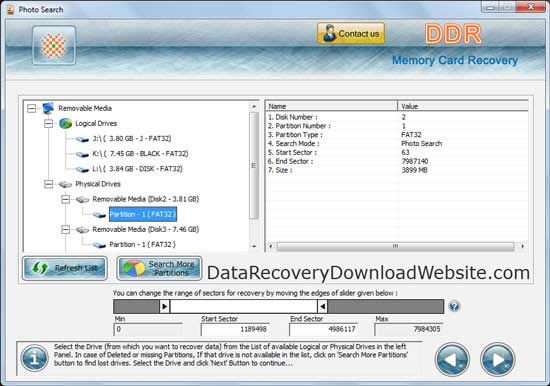Image resolution: width=550 pixels, height=386 pixels.
Task: Select highlighted Partition - 1 (FAT32) under Disk2
Action: (143, 214)
